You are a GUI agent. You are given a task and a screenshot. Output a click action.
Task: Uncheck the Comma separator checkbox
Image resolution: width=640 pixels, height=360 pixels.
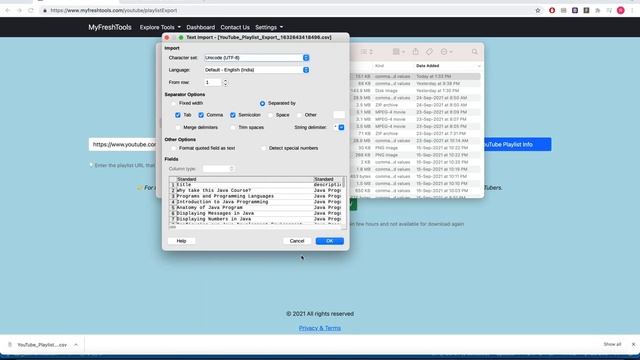(x=201, y=115)
